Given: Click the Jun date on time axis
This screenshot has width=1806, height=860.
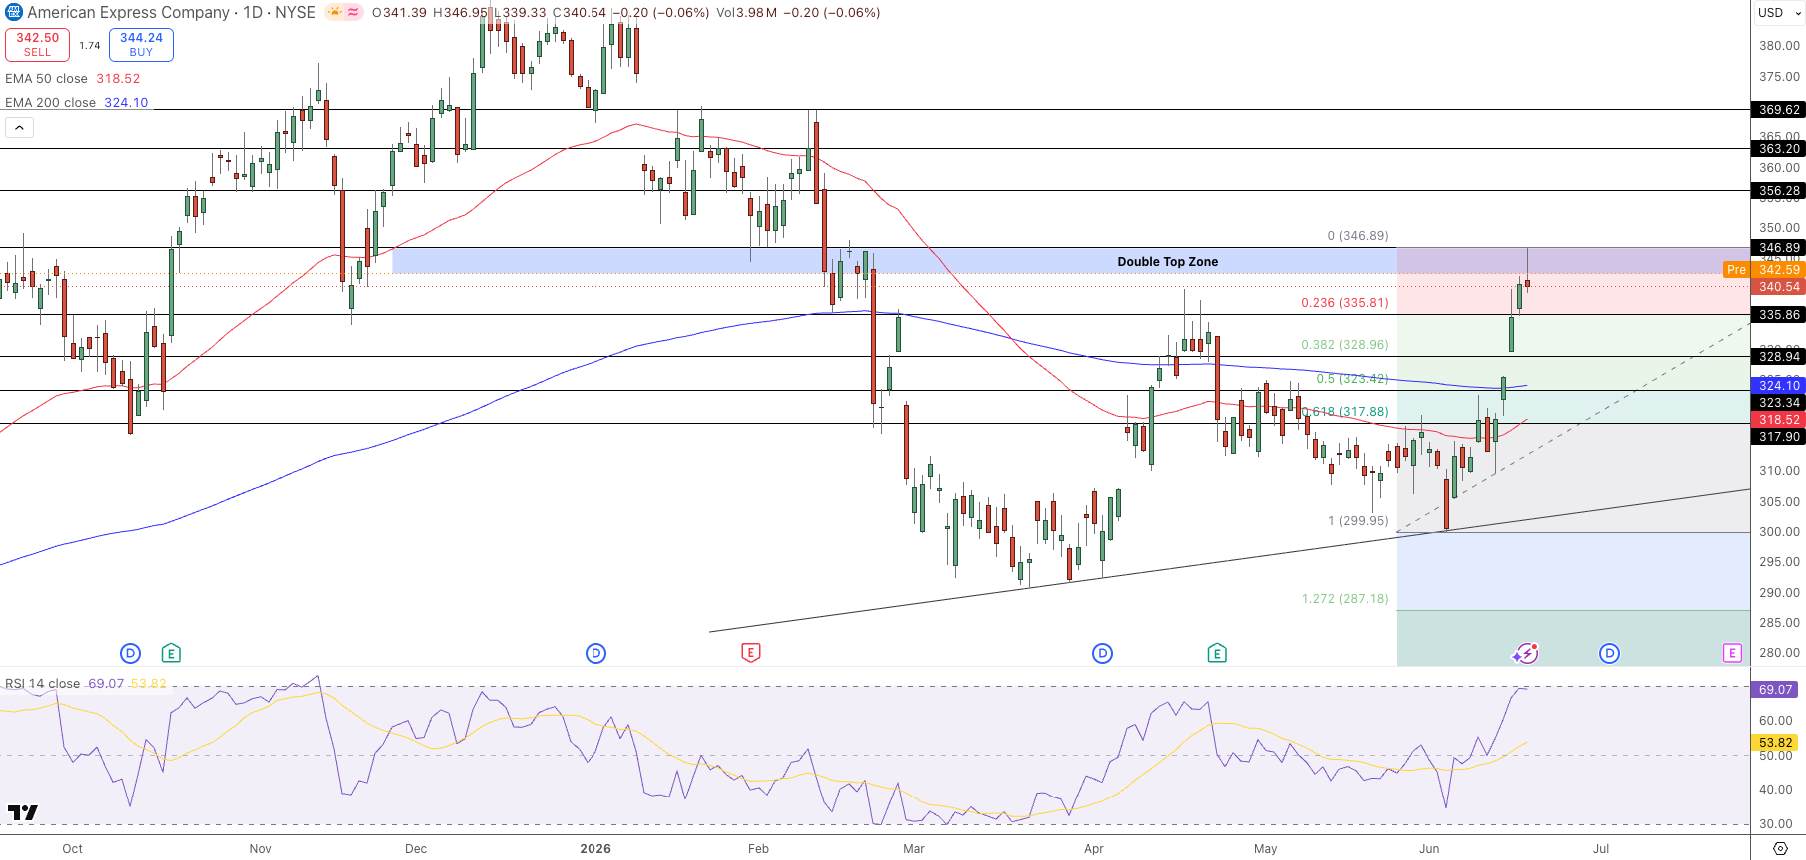Looking at the screenshot, I should 1429,849.
